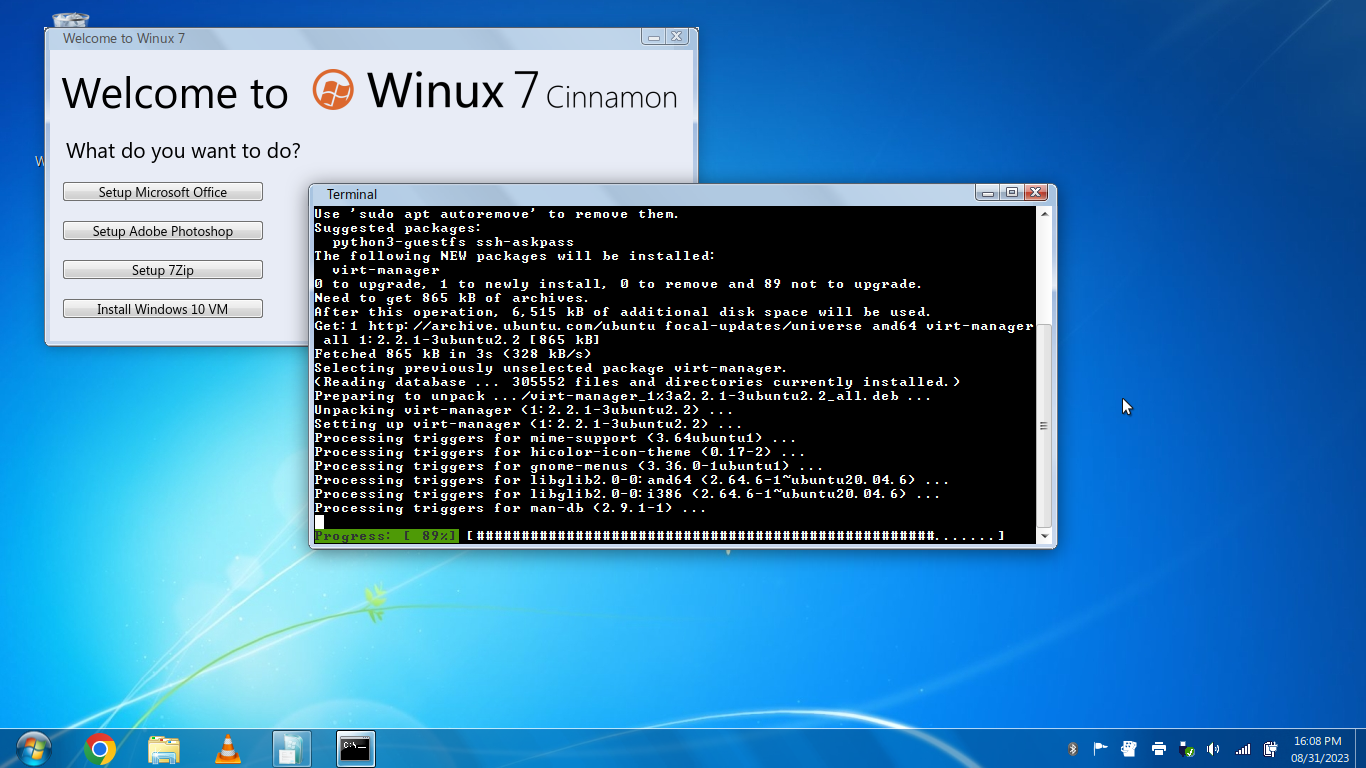Click 'Processing triggers for mime-support' line
Image resolution: width=1366 pixels, height=768 pixels.
pos(556,438)
